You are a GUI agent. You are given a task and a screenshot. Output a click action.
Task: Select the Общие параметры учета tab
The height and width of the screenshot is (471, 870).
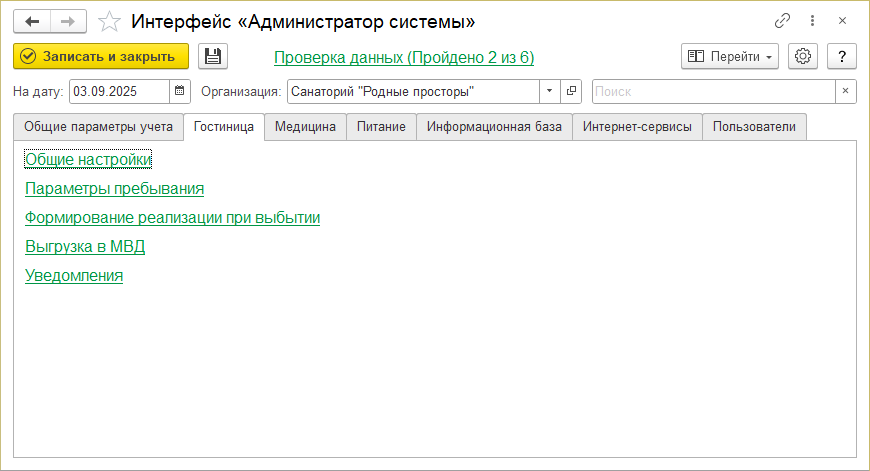(99, 127)
